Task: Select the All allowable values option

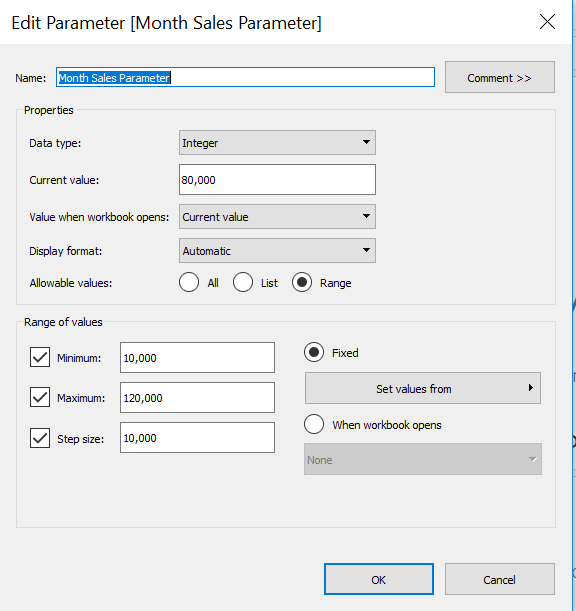Action: [189, 283]
